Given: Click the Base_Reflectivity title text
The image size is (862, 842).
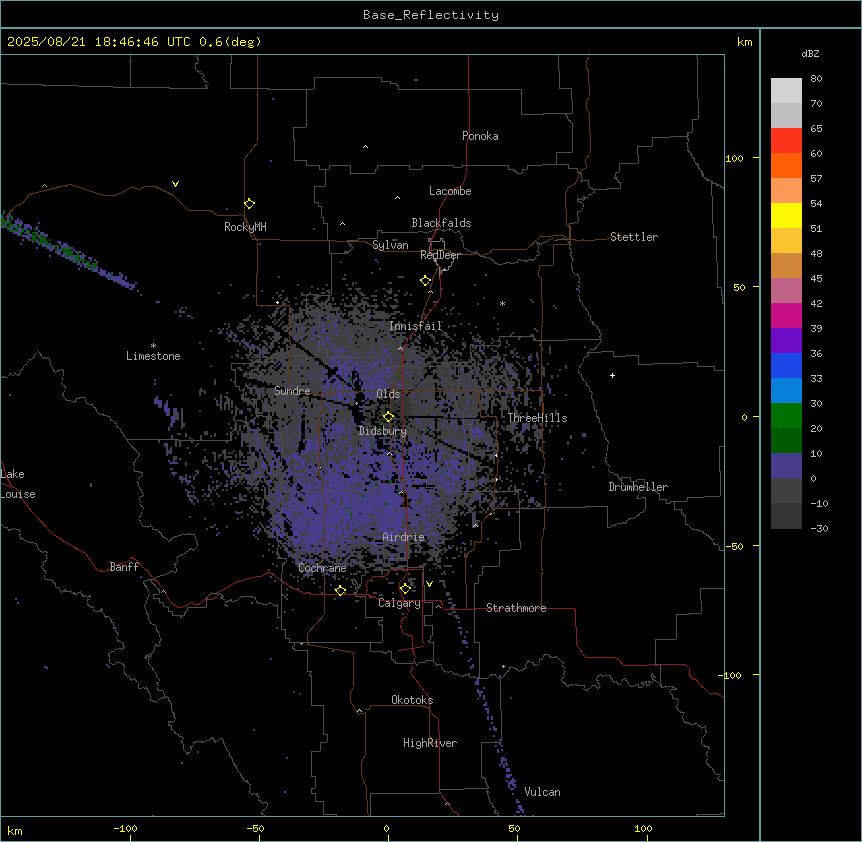Looking at the screenshot, I should [431, 15].
